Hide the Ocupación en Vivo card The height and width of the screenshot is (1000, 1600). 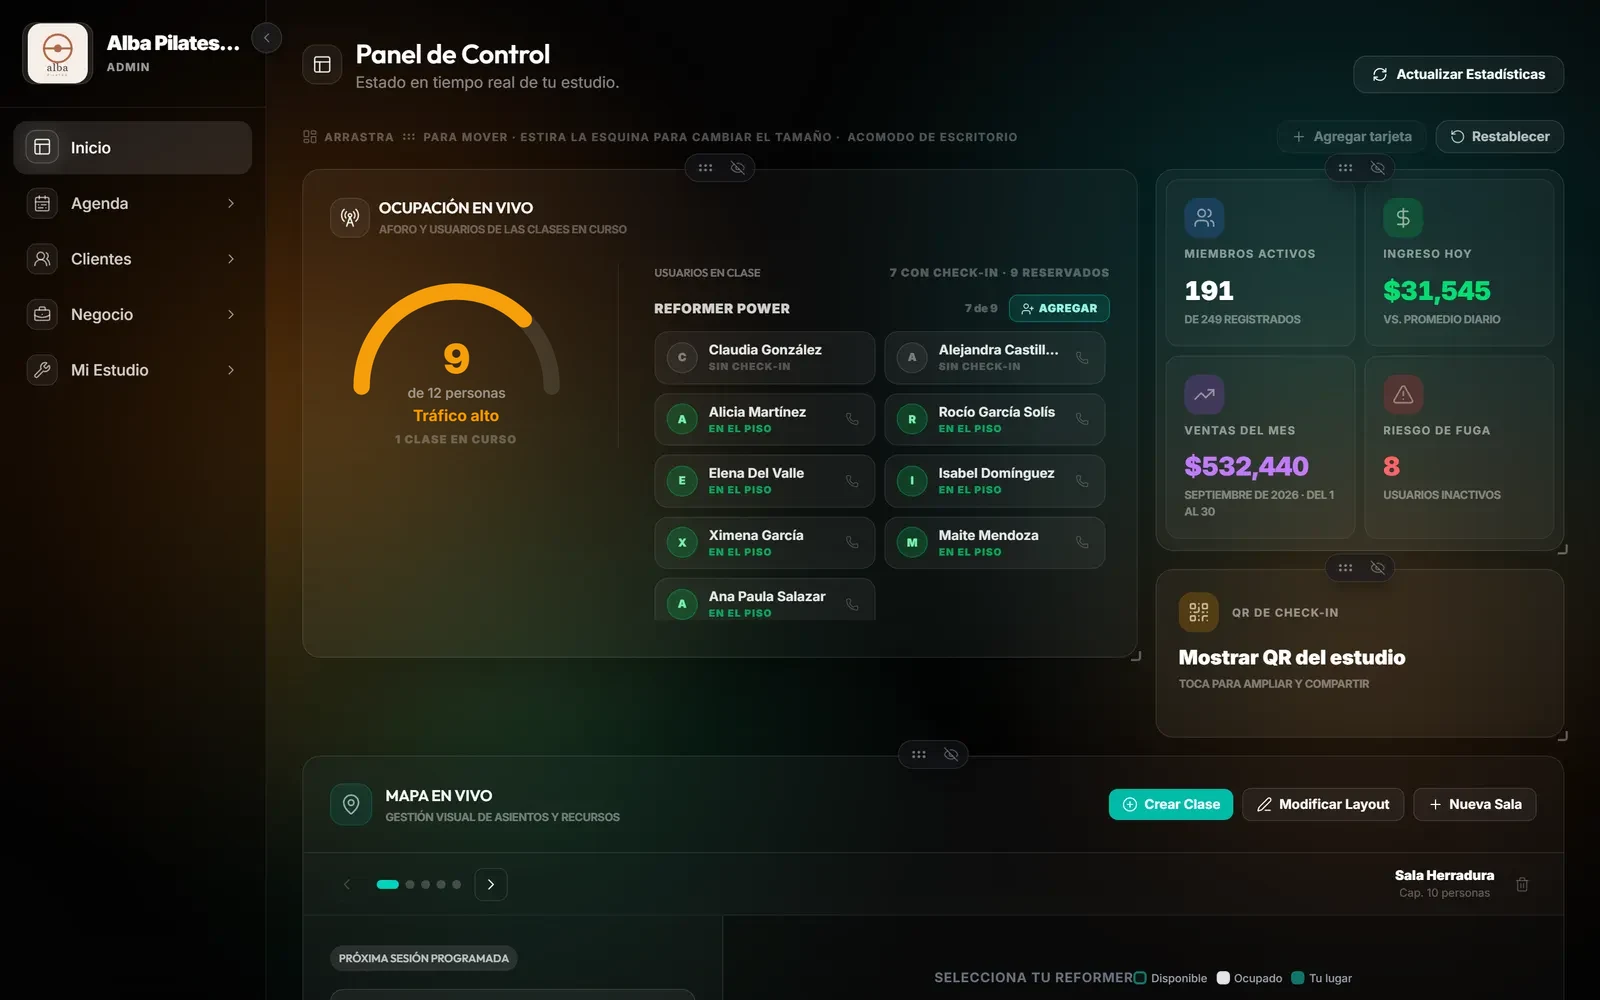(738, 168)
